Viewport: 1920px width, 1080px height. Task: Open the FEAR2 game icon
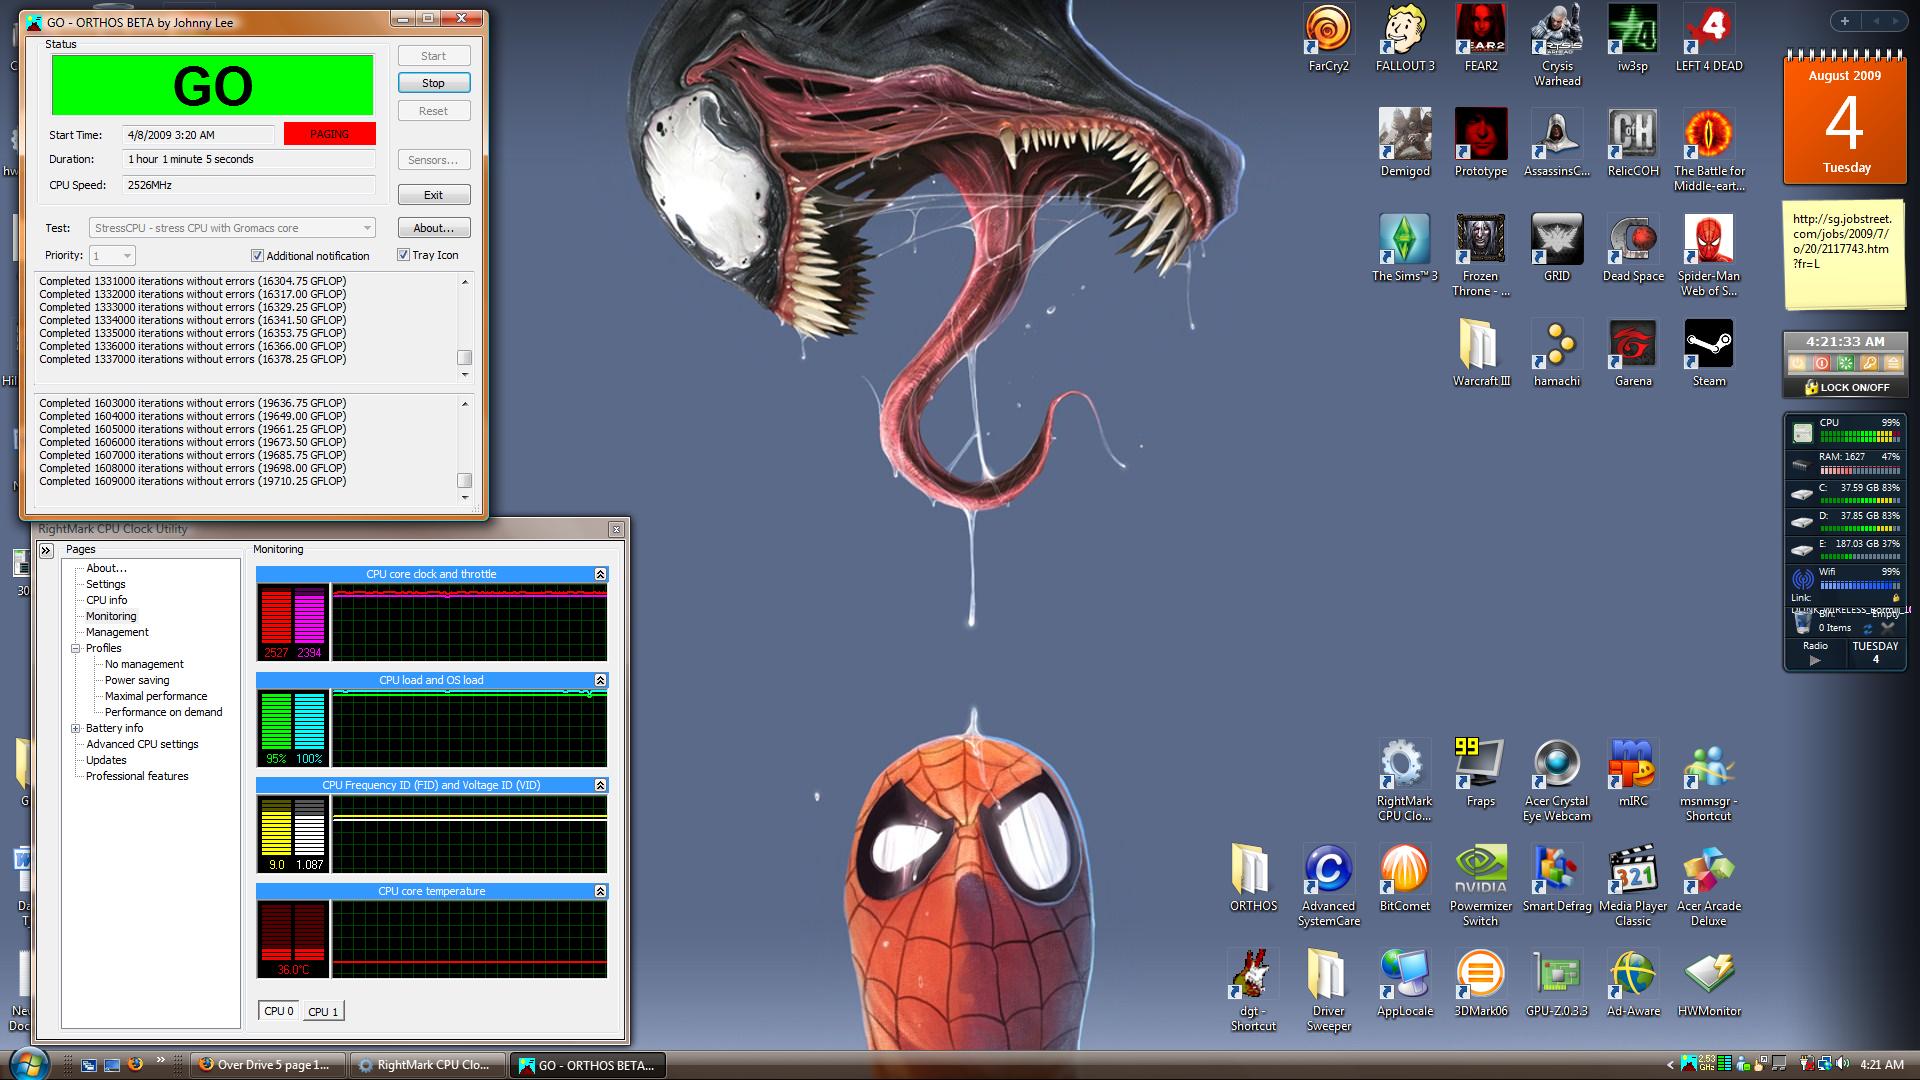(x=1480, y=40)
